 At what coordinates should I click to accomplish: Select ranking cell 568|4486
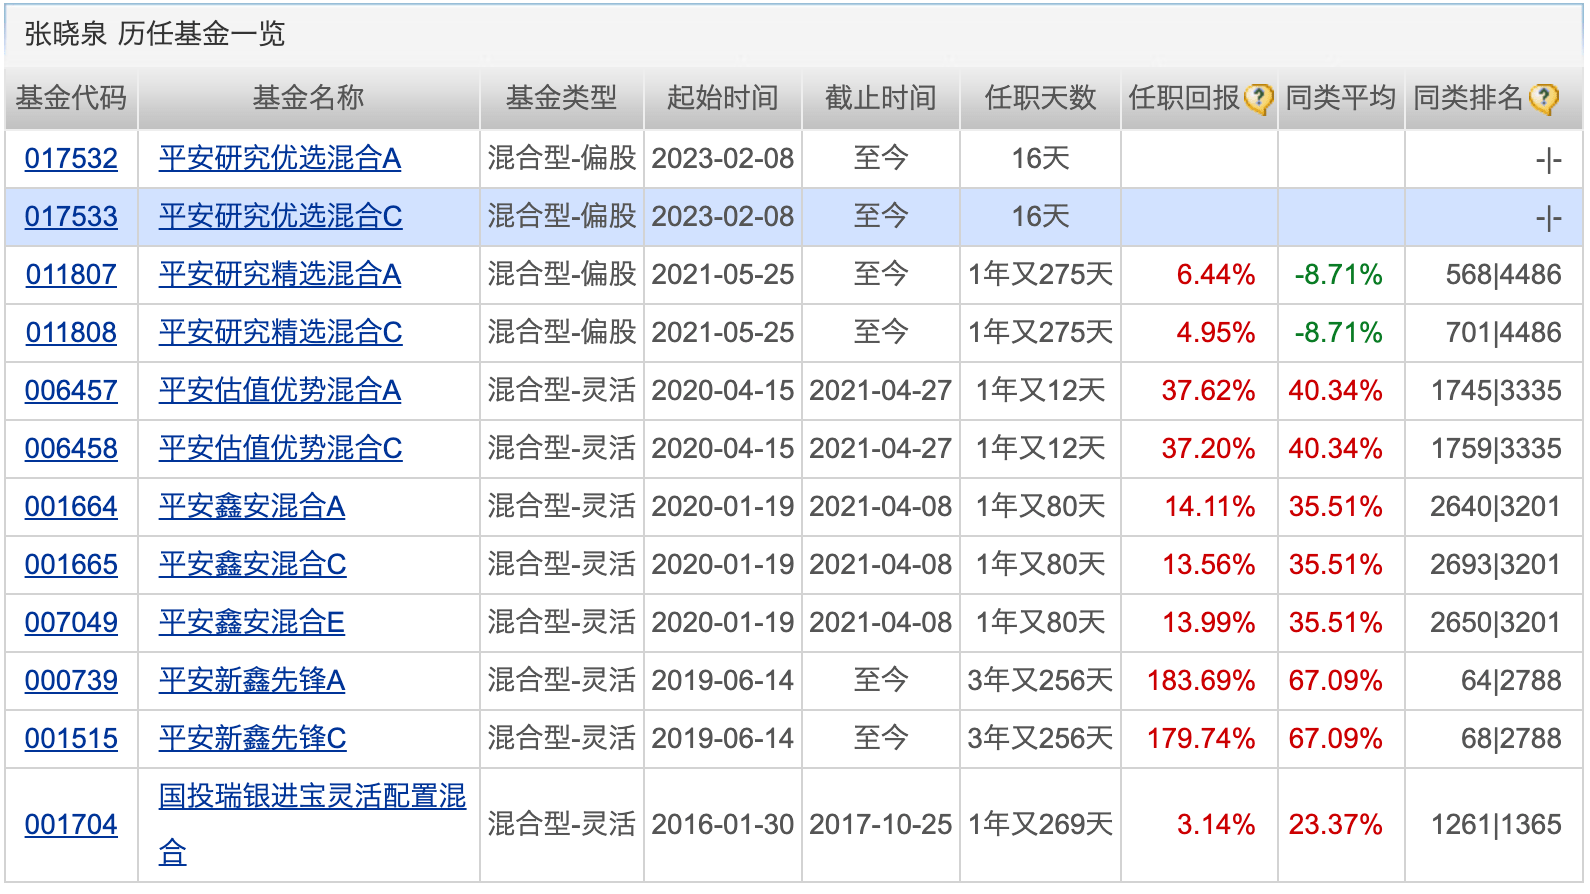point(1503,274)
